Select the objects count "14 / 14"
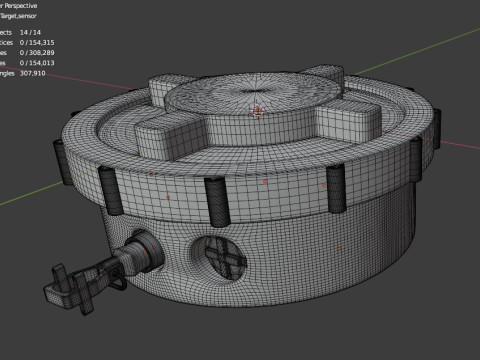 [30, 32]
